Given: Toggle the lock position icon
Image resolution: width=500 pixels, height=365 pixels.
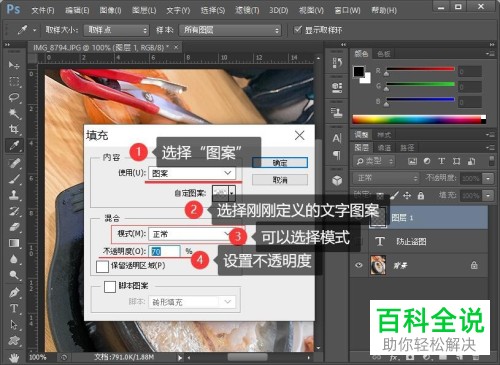Looking at the screenshot, I should tap(407, 195).
